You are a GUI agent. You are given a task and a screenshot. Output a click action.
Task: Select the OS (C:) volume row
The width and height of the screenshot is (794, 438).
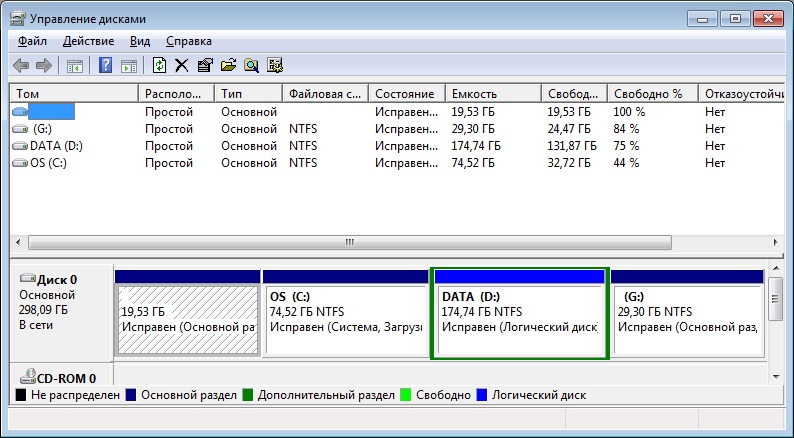[397, 163]
